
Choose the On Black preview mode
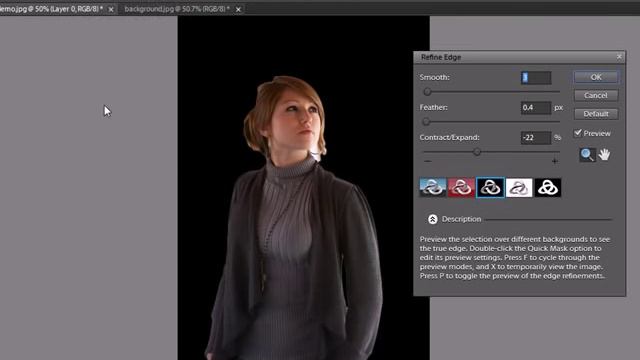coord(490,188)
